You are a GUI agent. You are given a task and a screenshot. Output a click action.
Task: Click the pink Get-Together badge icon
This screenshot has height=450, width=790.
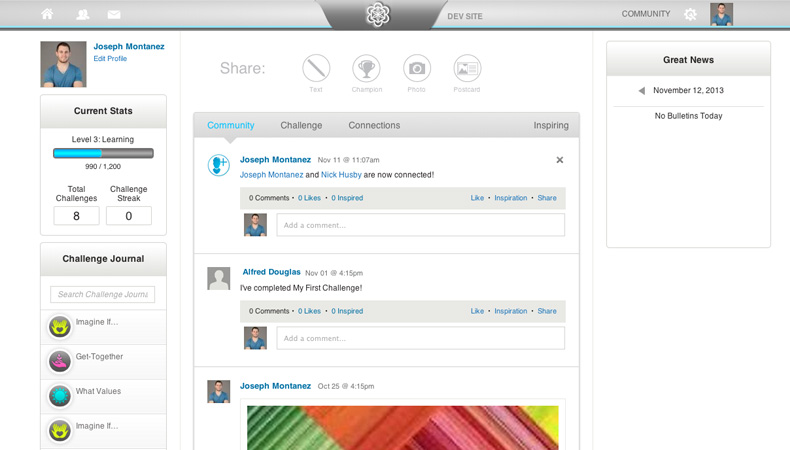click(x=59, y=362)
